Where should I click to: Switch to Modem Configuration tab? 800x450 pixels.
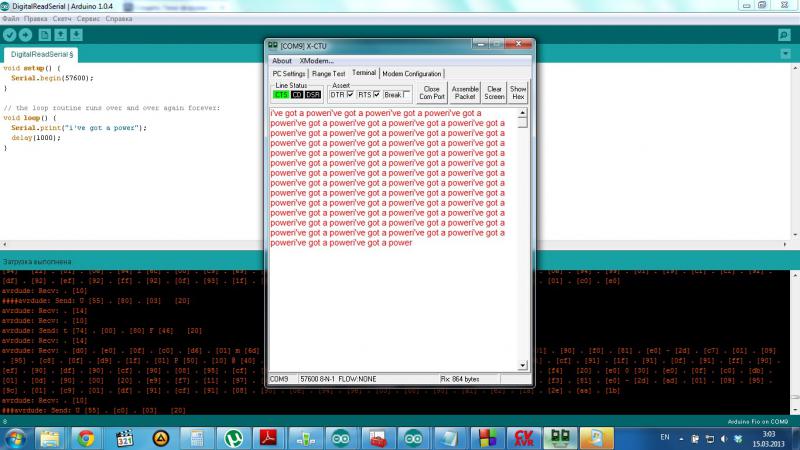[x=412, y=73]
